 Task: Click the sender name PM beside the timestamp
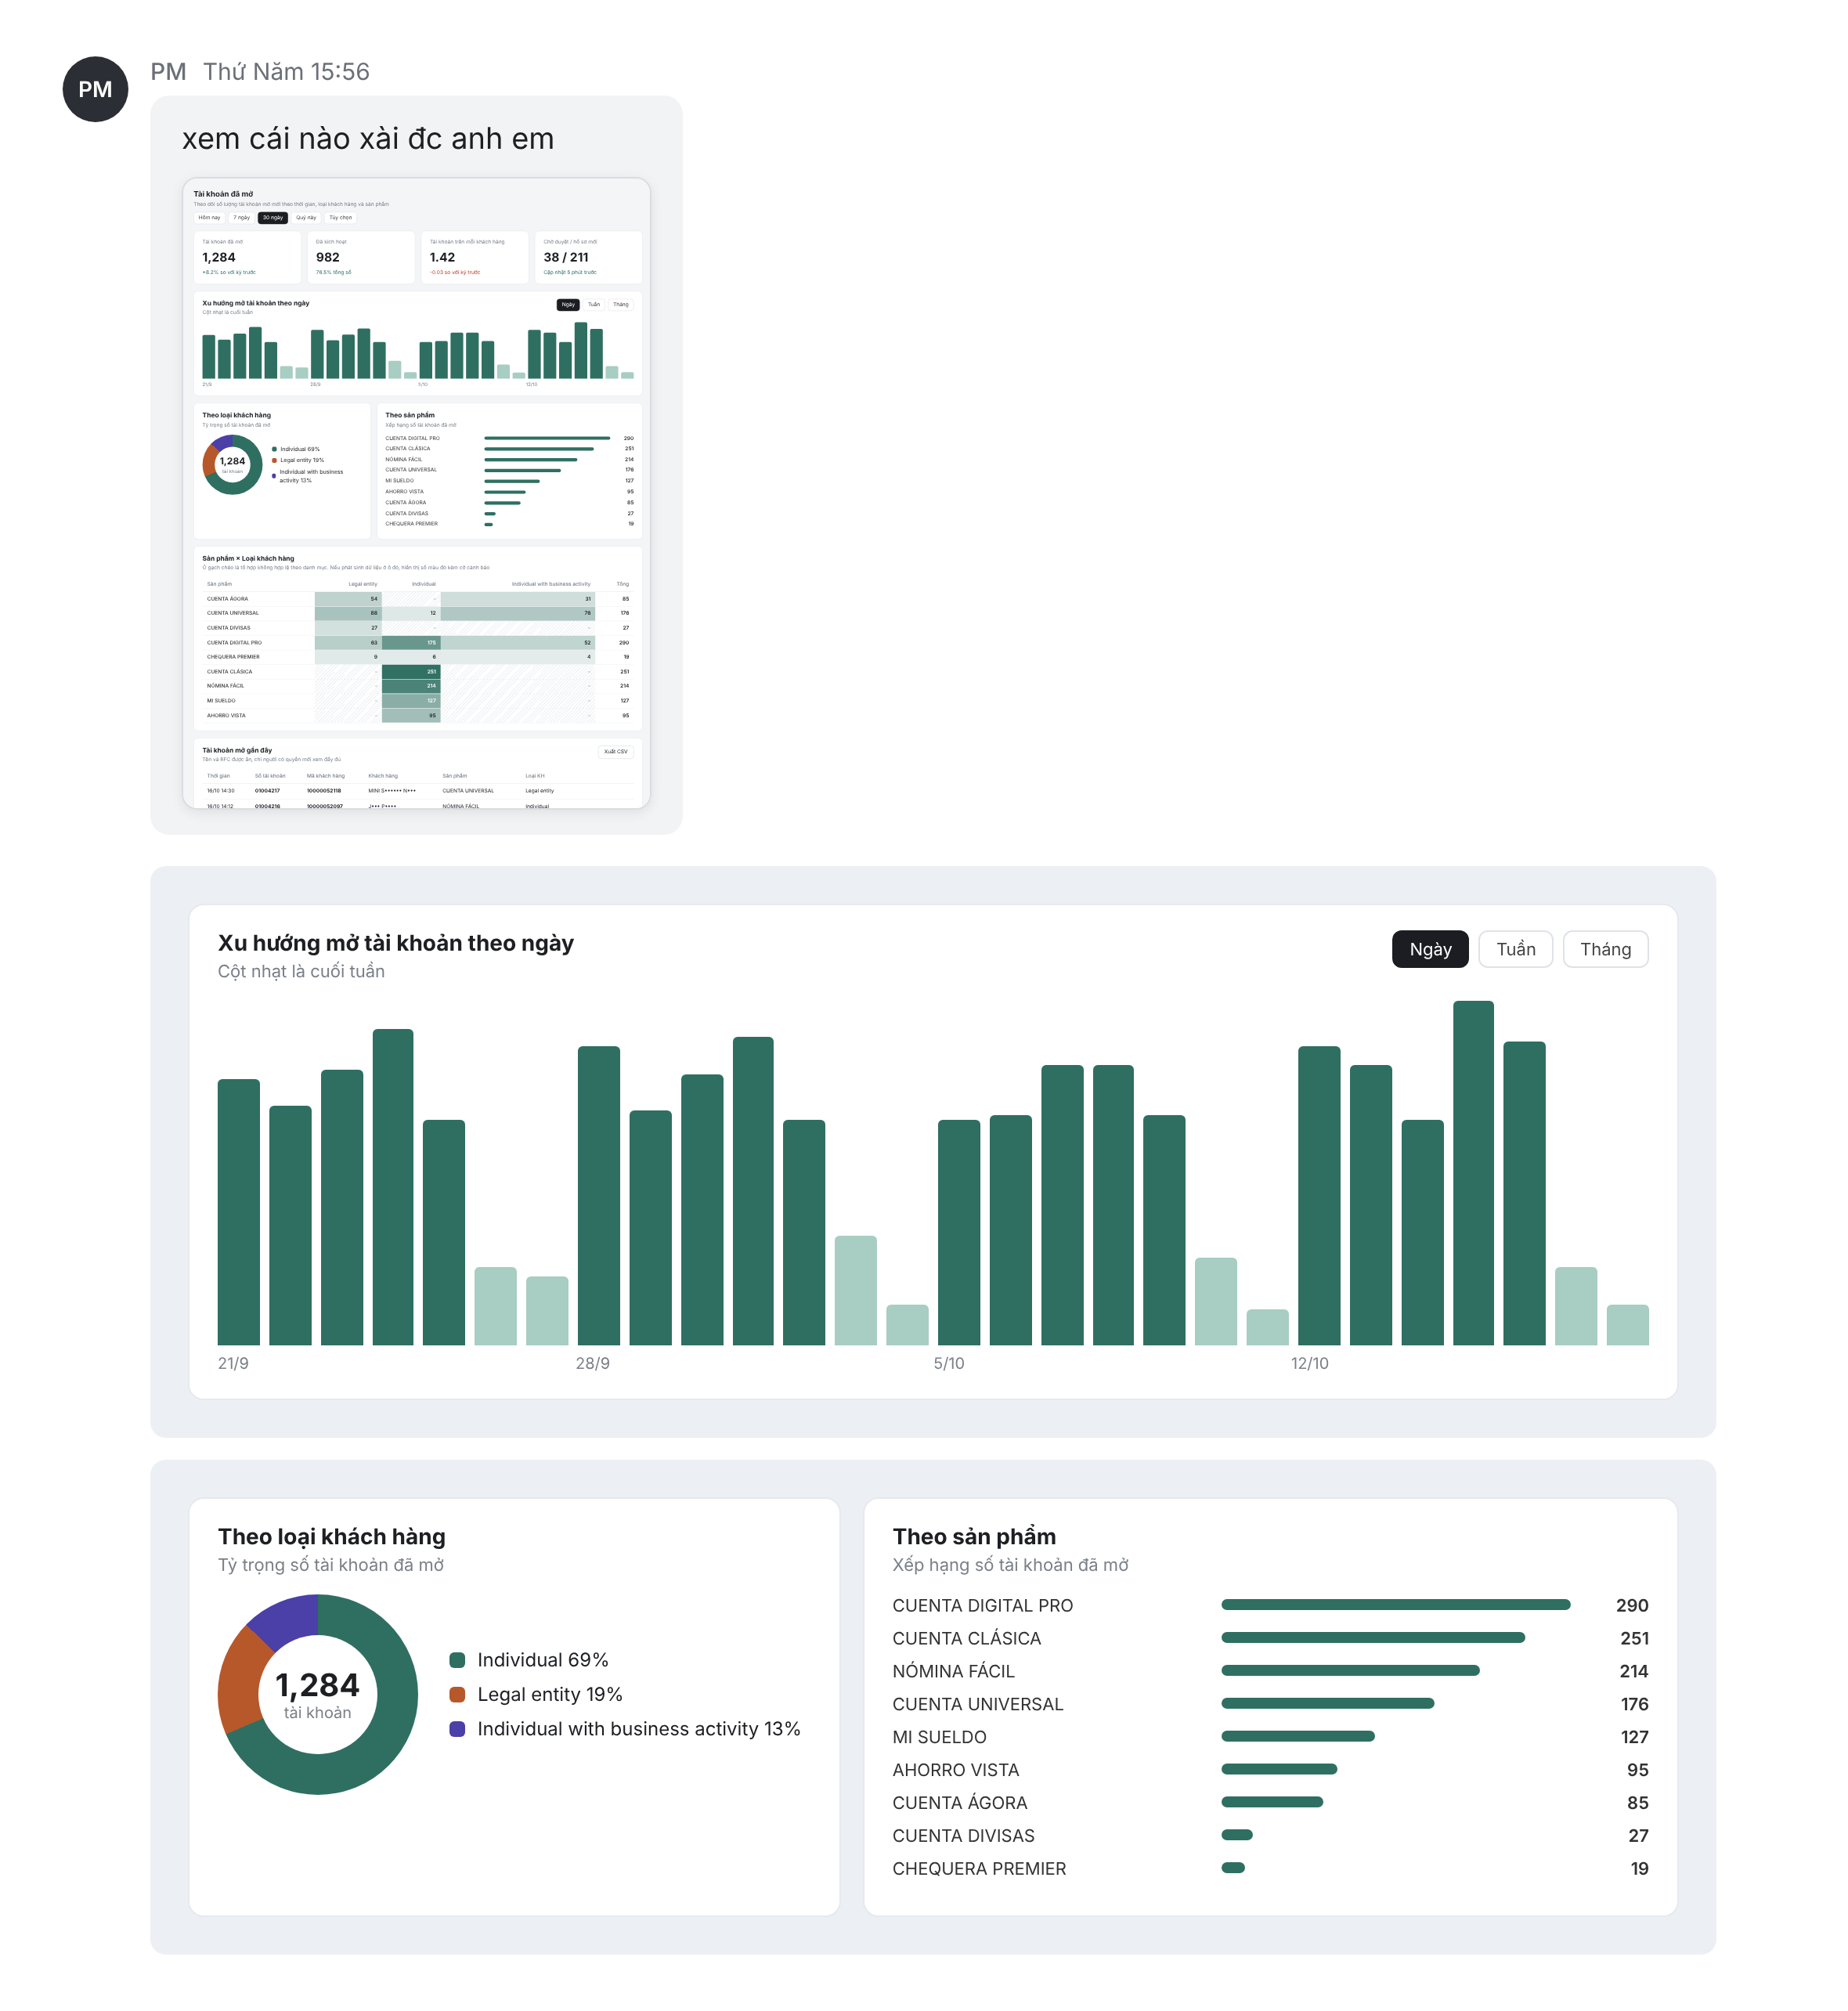pos(168,72)
